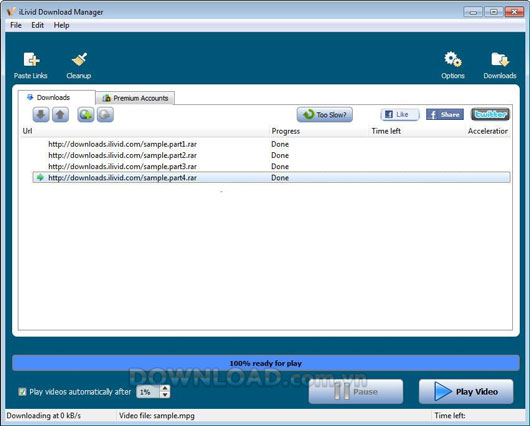Select the sample.part4.rar download row
This screenshot has width=530, height=426.
pyautogui.click(x=271, y=178)
